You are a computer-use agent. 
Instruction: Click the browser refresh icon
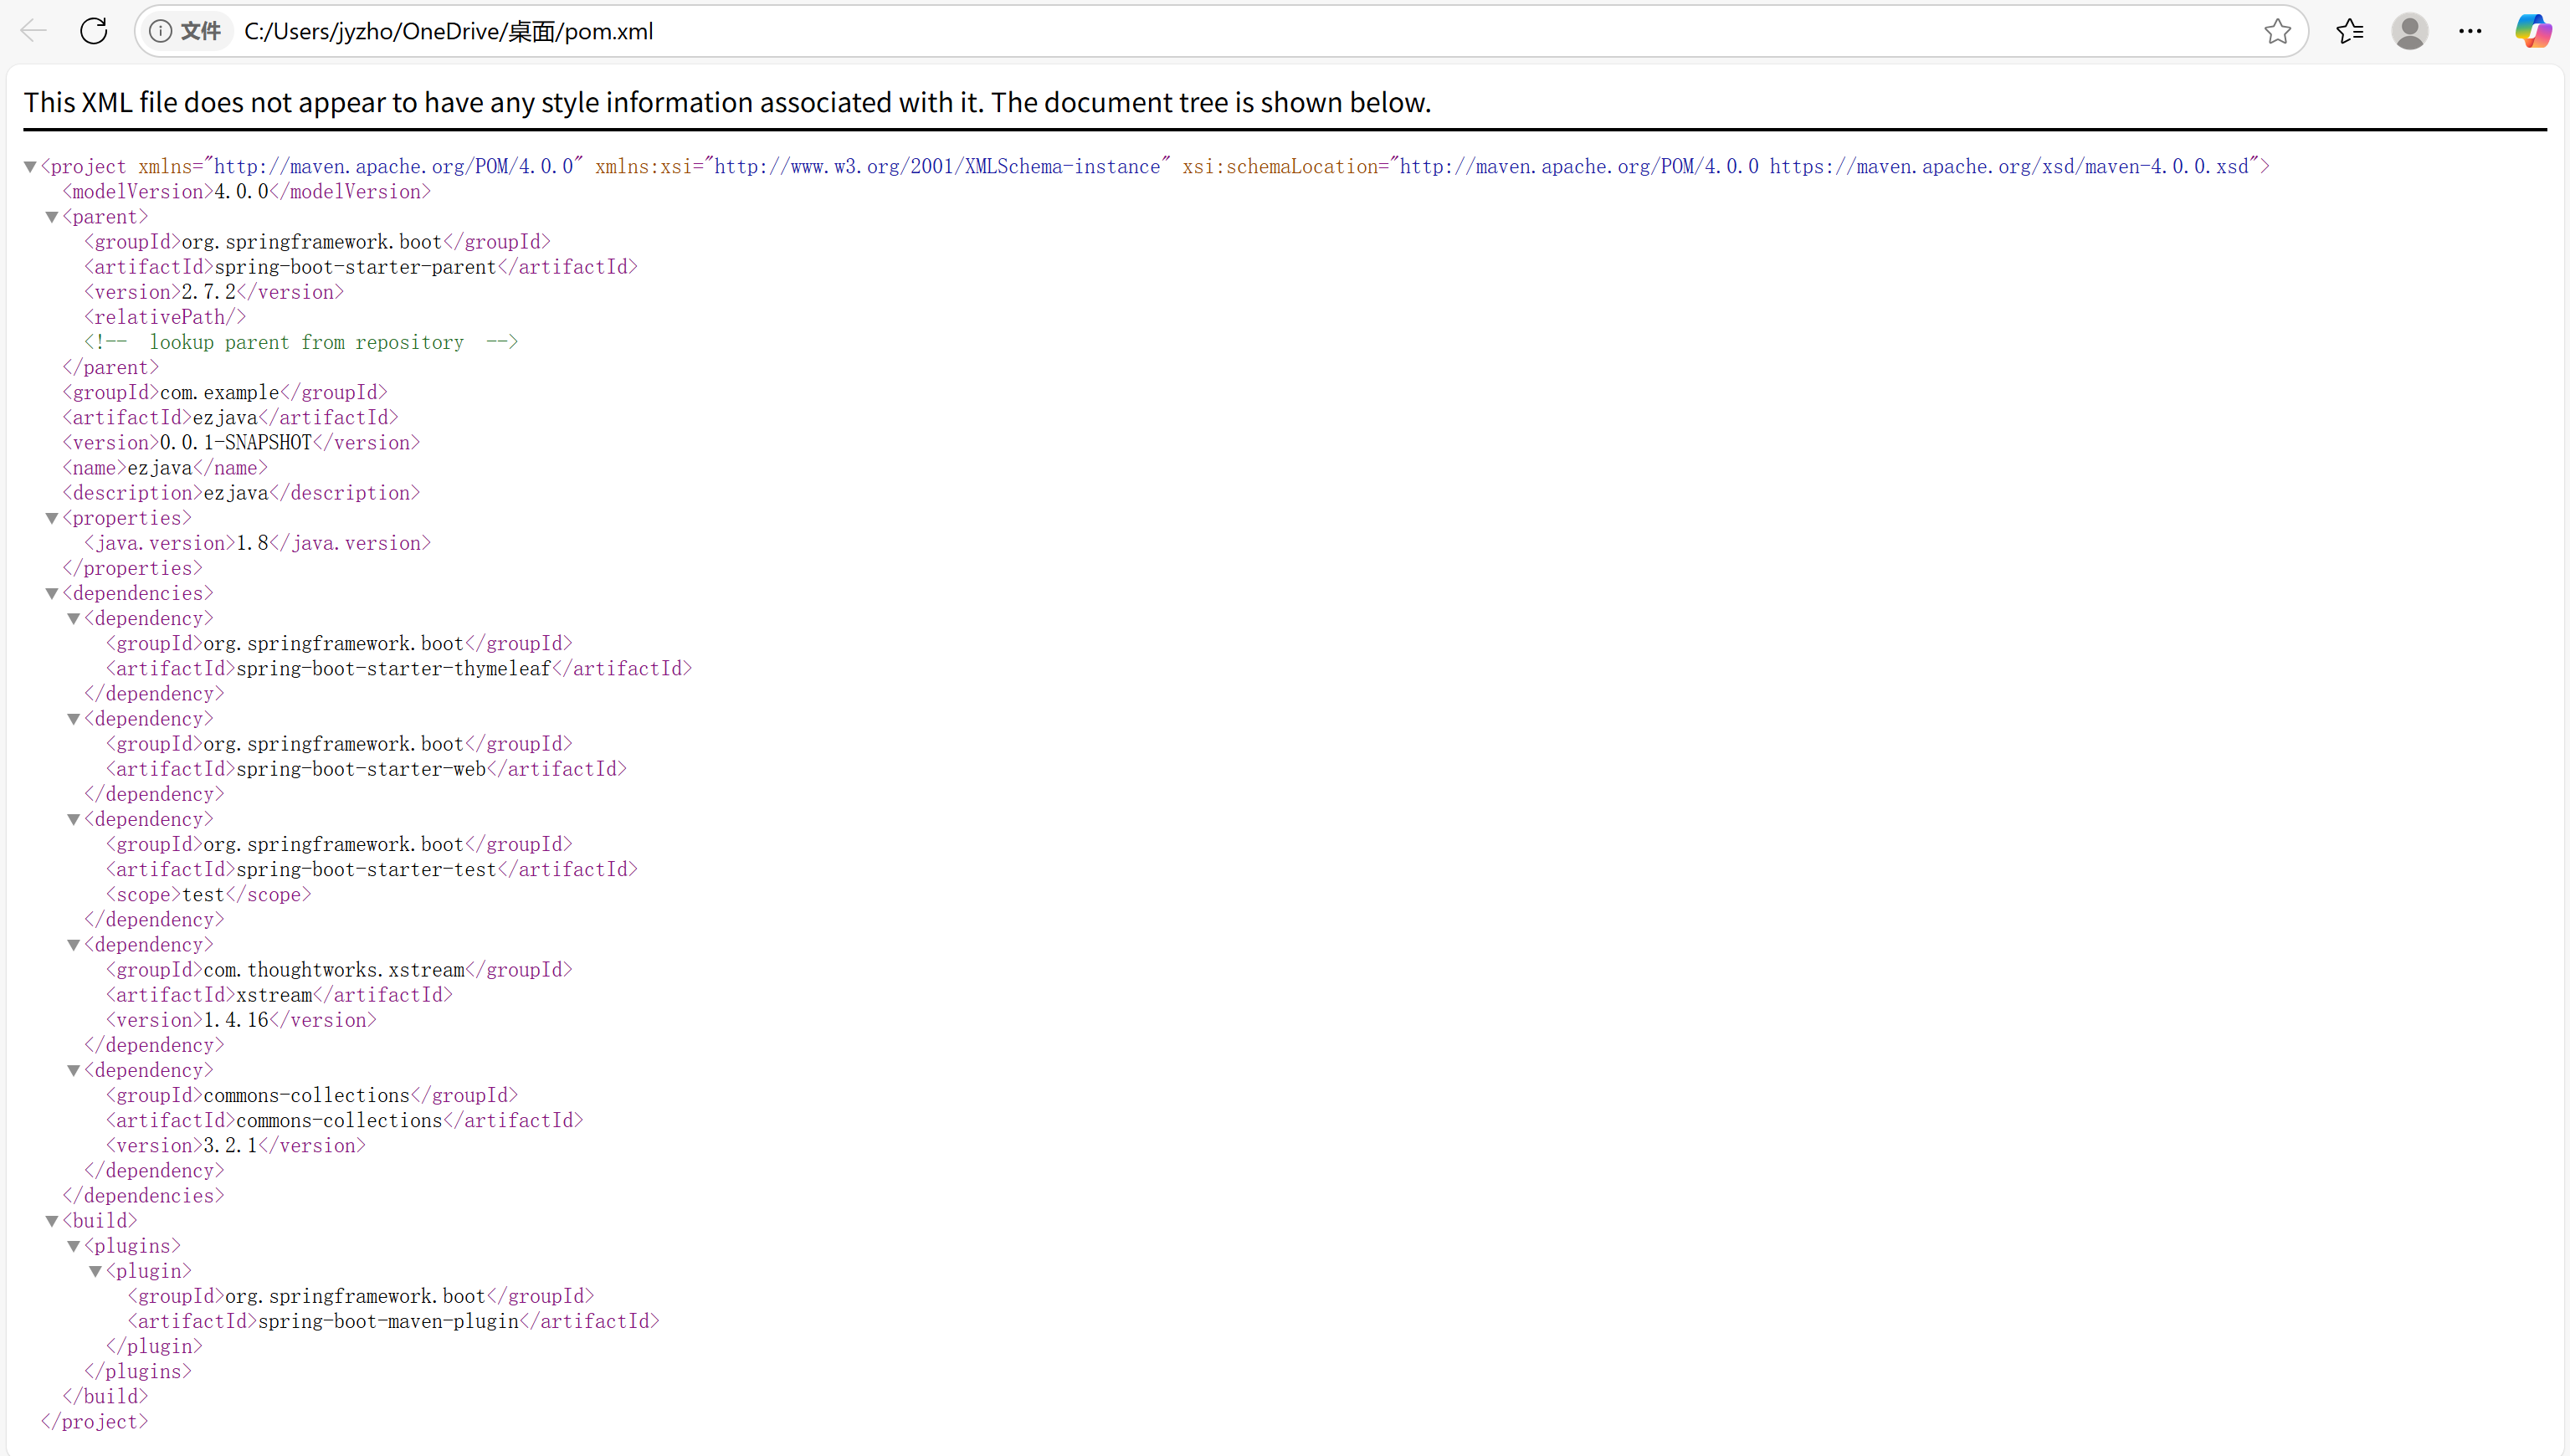[x=94, y=31]
